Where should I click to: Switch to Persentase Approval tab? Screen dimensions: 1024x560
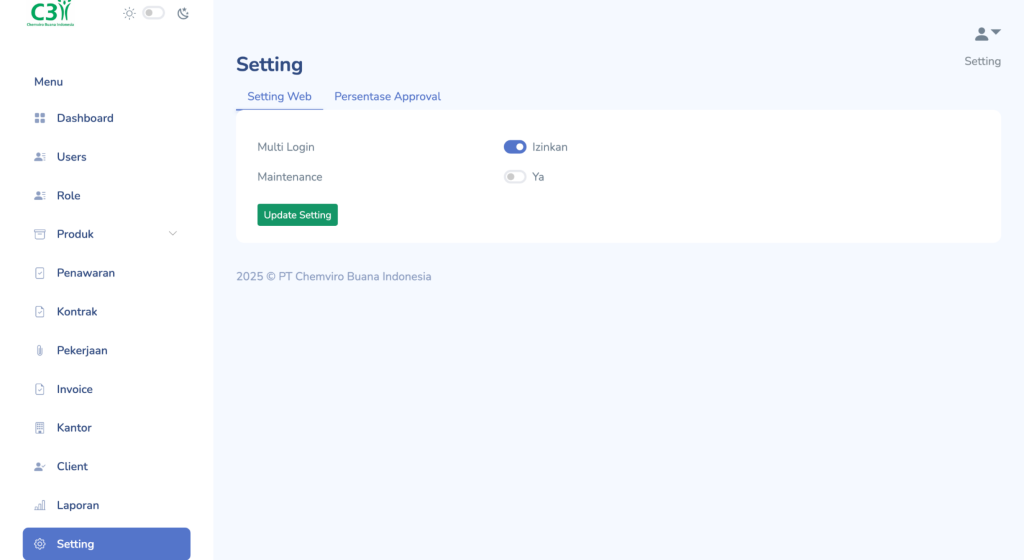[x=387, y=97]
